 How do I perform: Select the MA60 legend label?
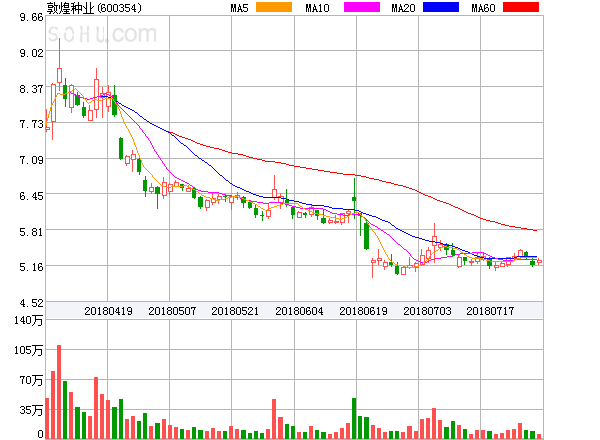[x=483, y=8]
